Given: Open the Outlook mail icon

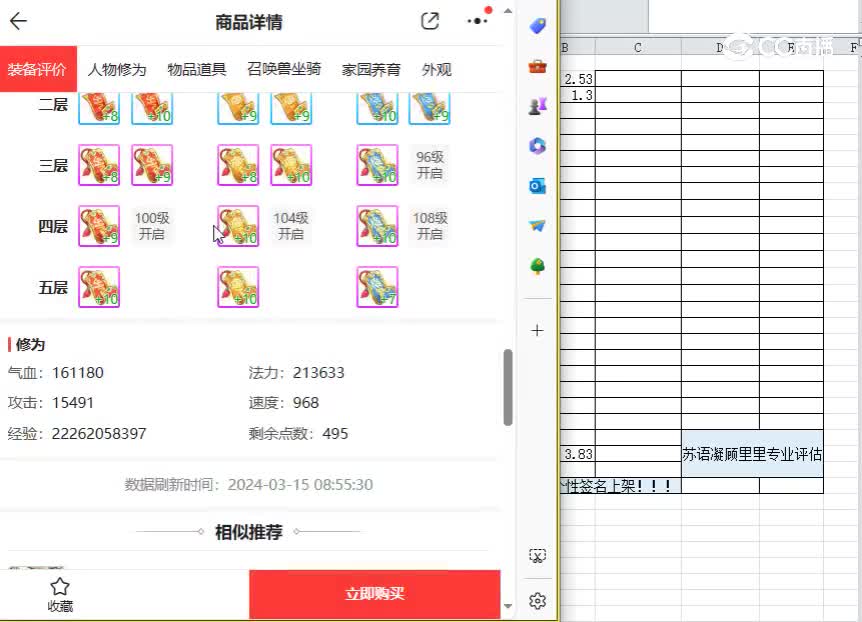Looking at the screenshot, I should click(537, 185).
